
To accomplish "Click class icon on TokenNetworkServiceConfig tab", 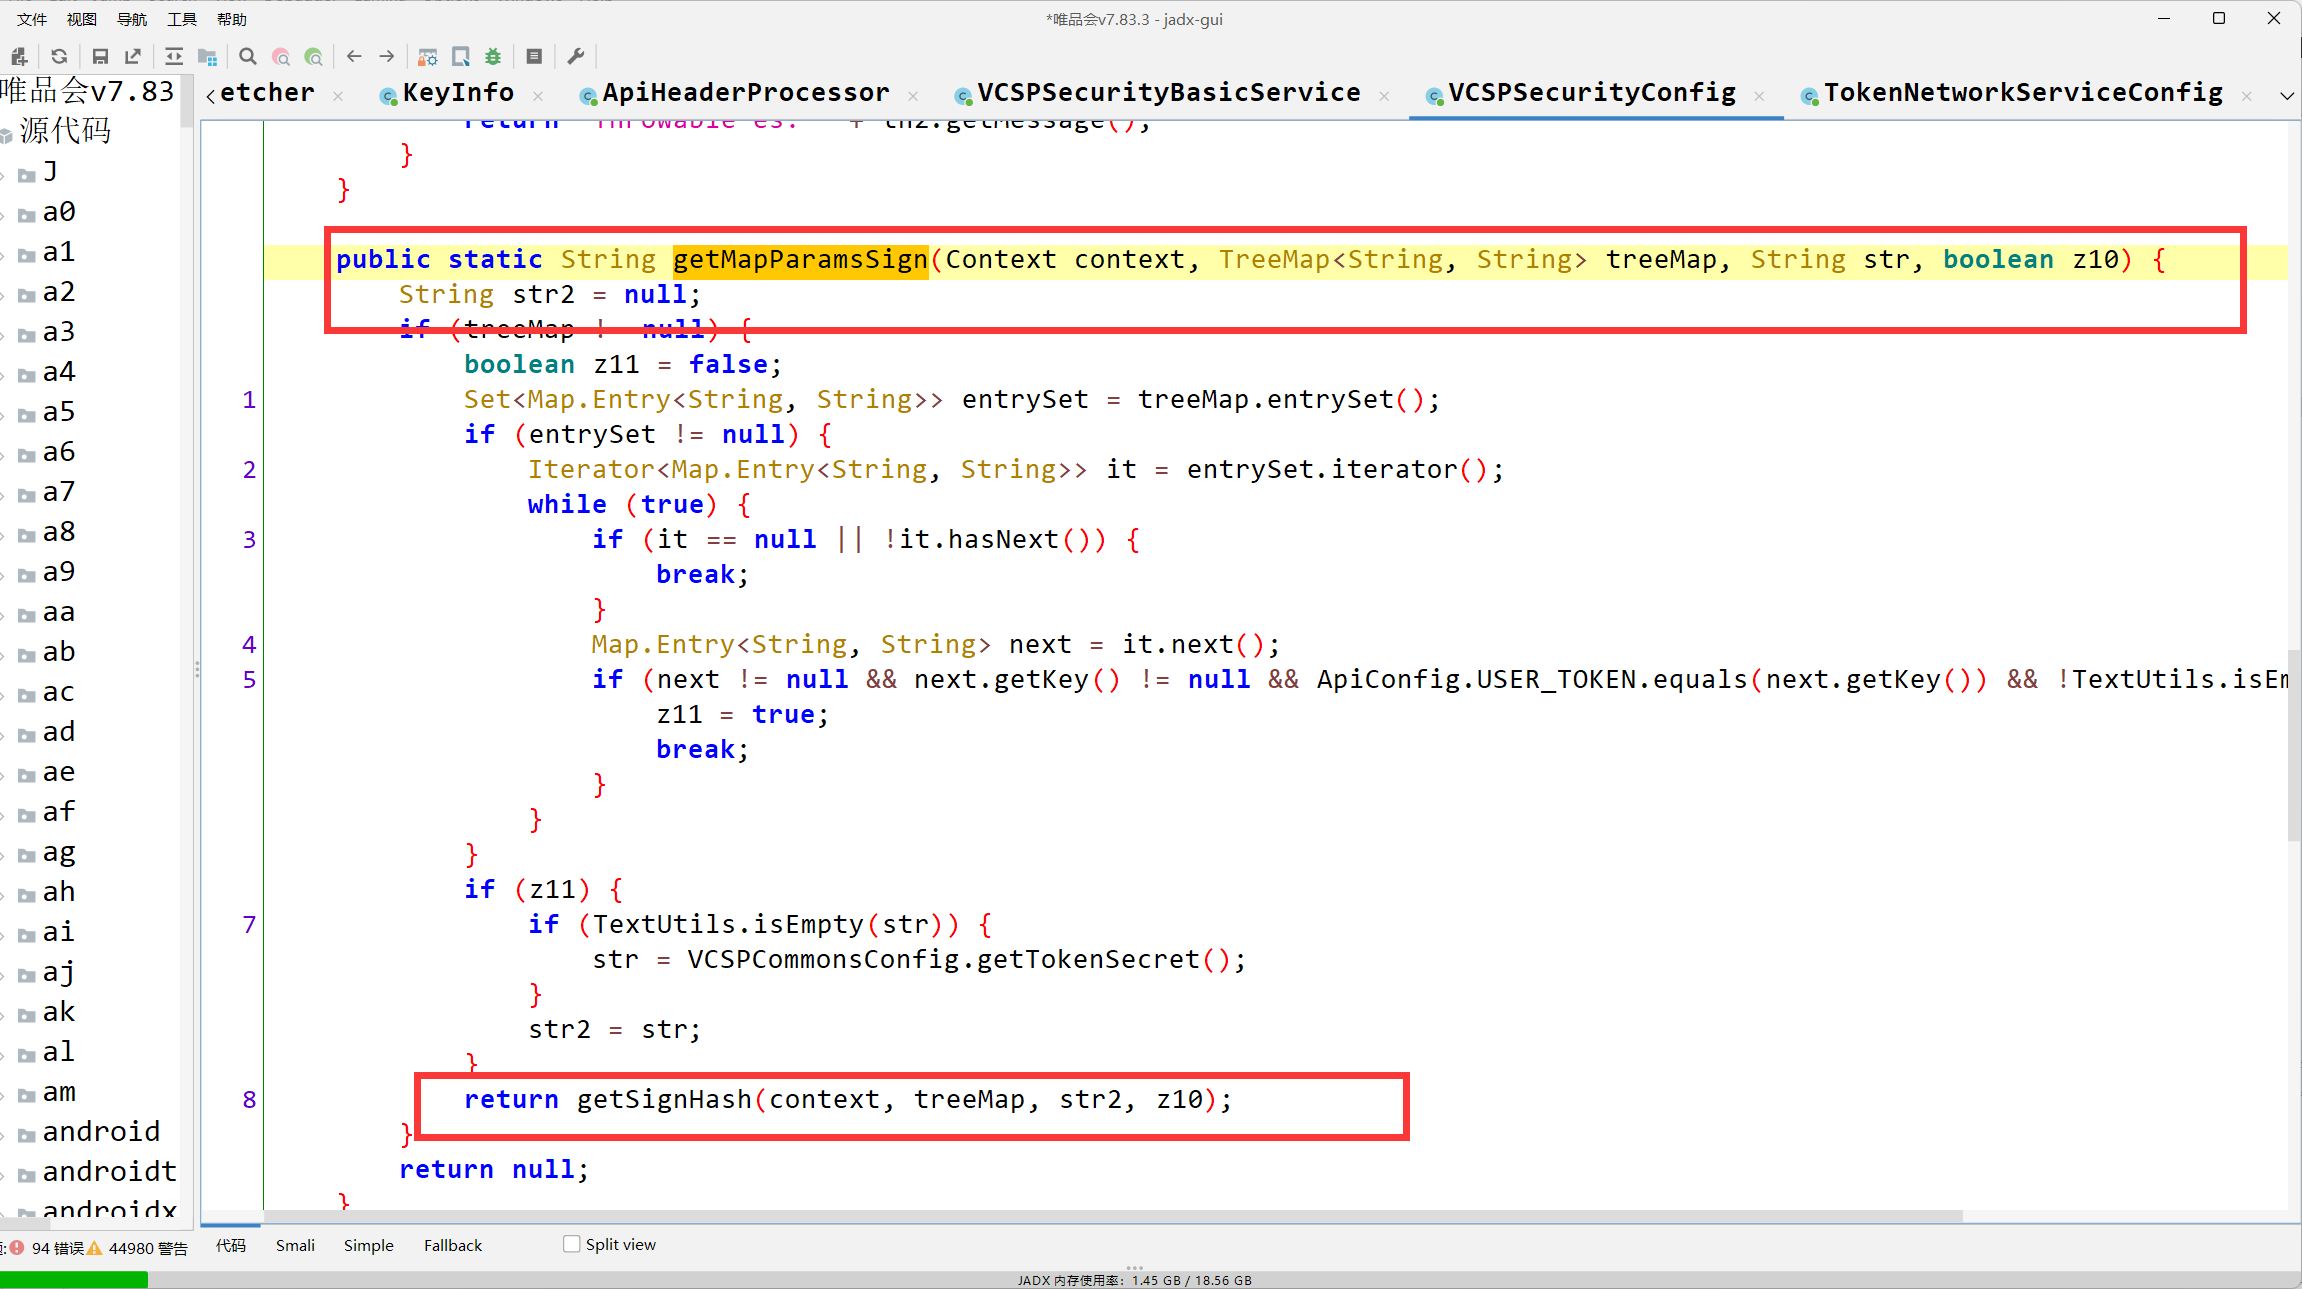I will 1809,95.
